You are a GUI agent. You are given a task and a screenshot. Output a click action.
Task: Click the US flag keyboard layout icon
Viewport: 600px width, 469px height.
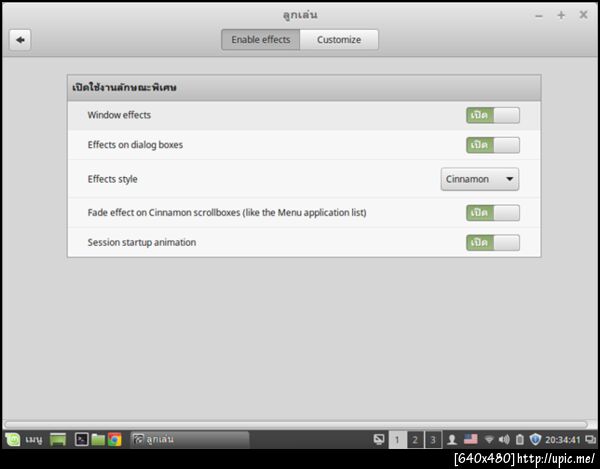[x=471, y=439]
